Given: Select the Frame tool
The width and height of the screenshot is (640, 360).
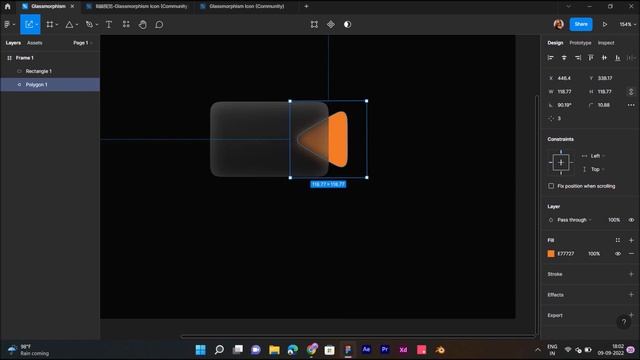Looking at the screenshot, I should pyautogui.click(x=50, y=24).
